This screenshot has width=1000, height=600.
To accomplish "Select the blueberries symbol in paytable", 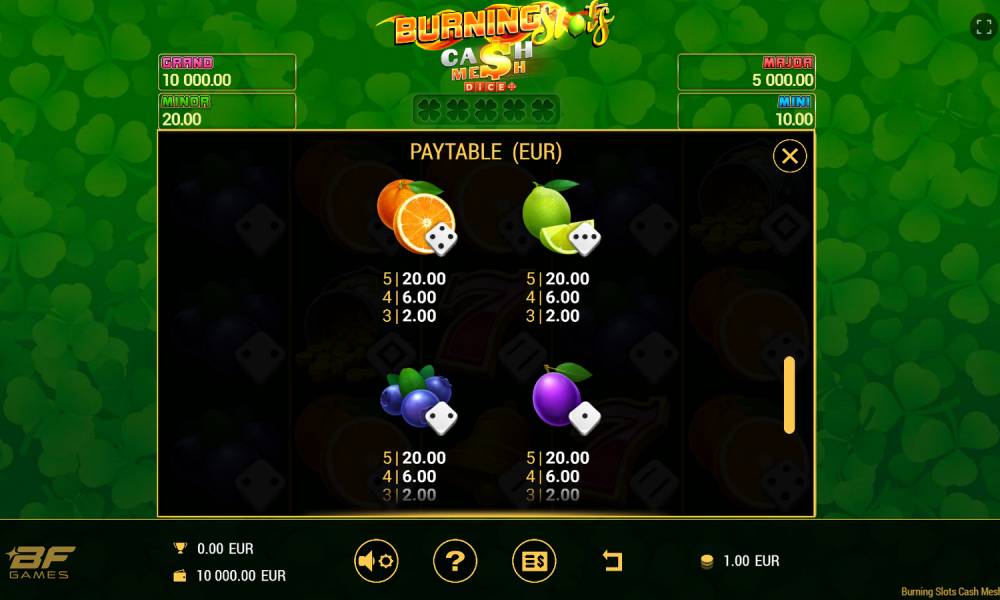I will pos(418,399).
